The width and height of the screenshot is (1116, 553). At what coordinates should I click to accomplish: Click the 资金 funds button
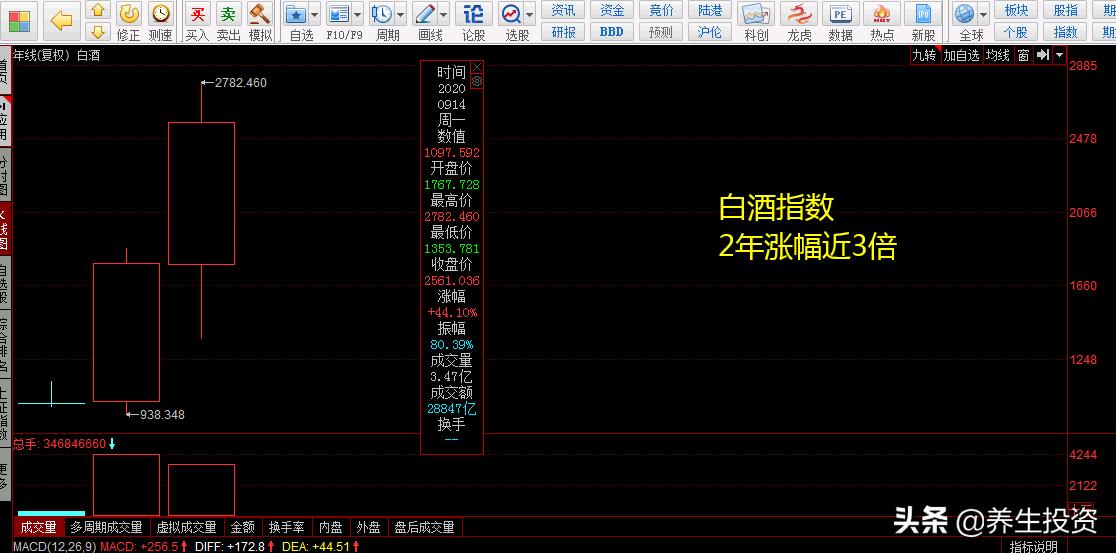pos(612,10)
